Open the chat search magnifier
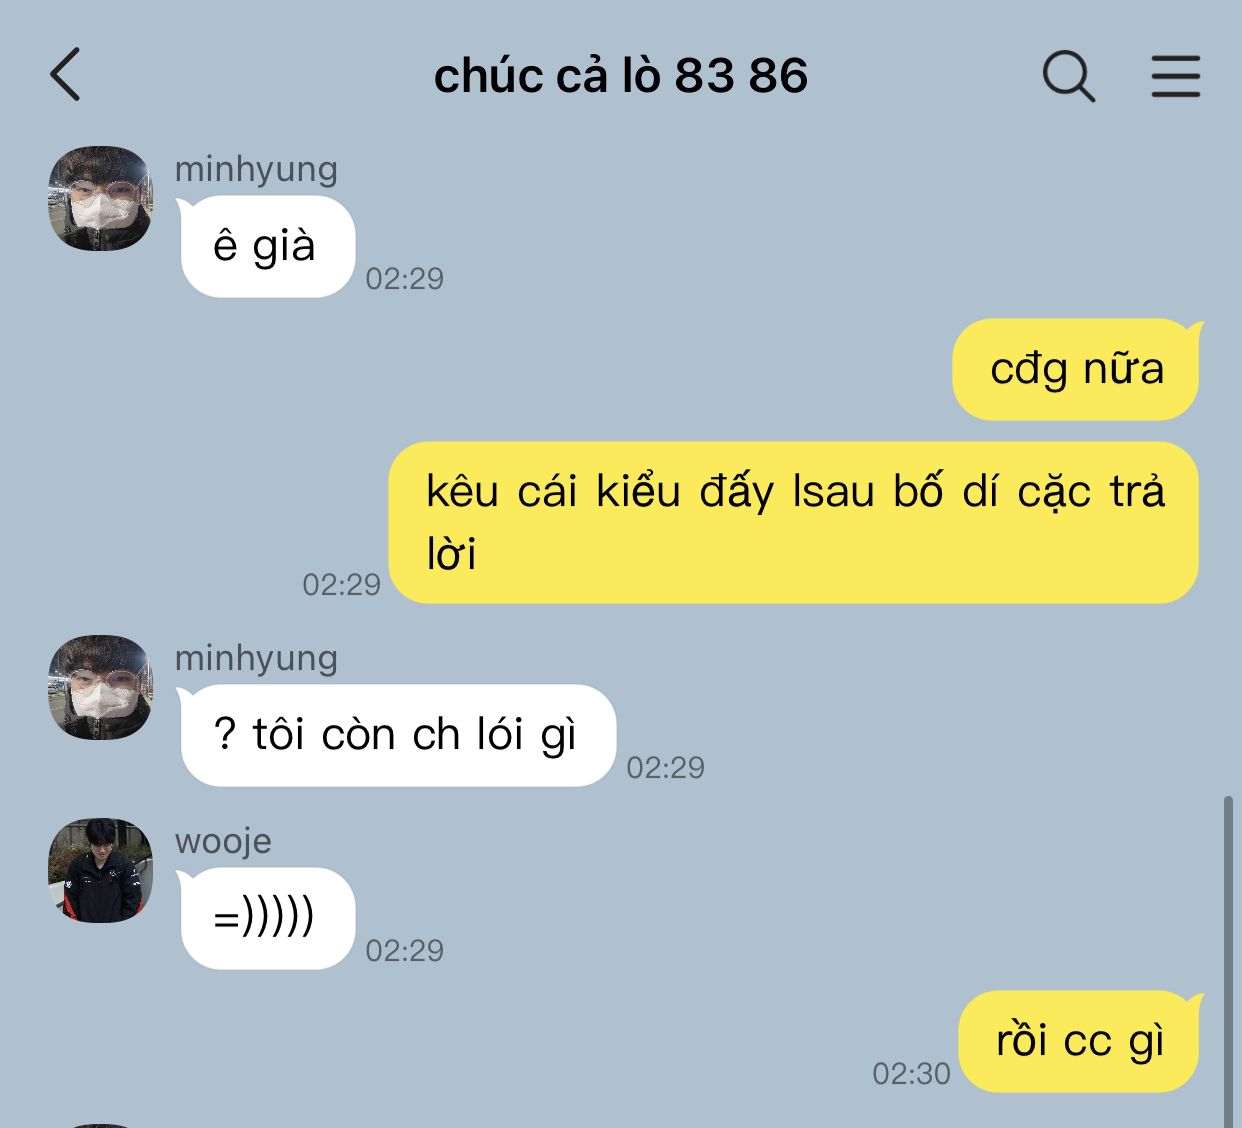Screen dimensions: 1242x1128 tap(1068, 76)
